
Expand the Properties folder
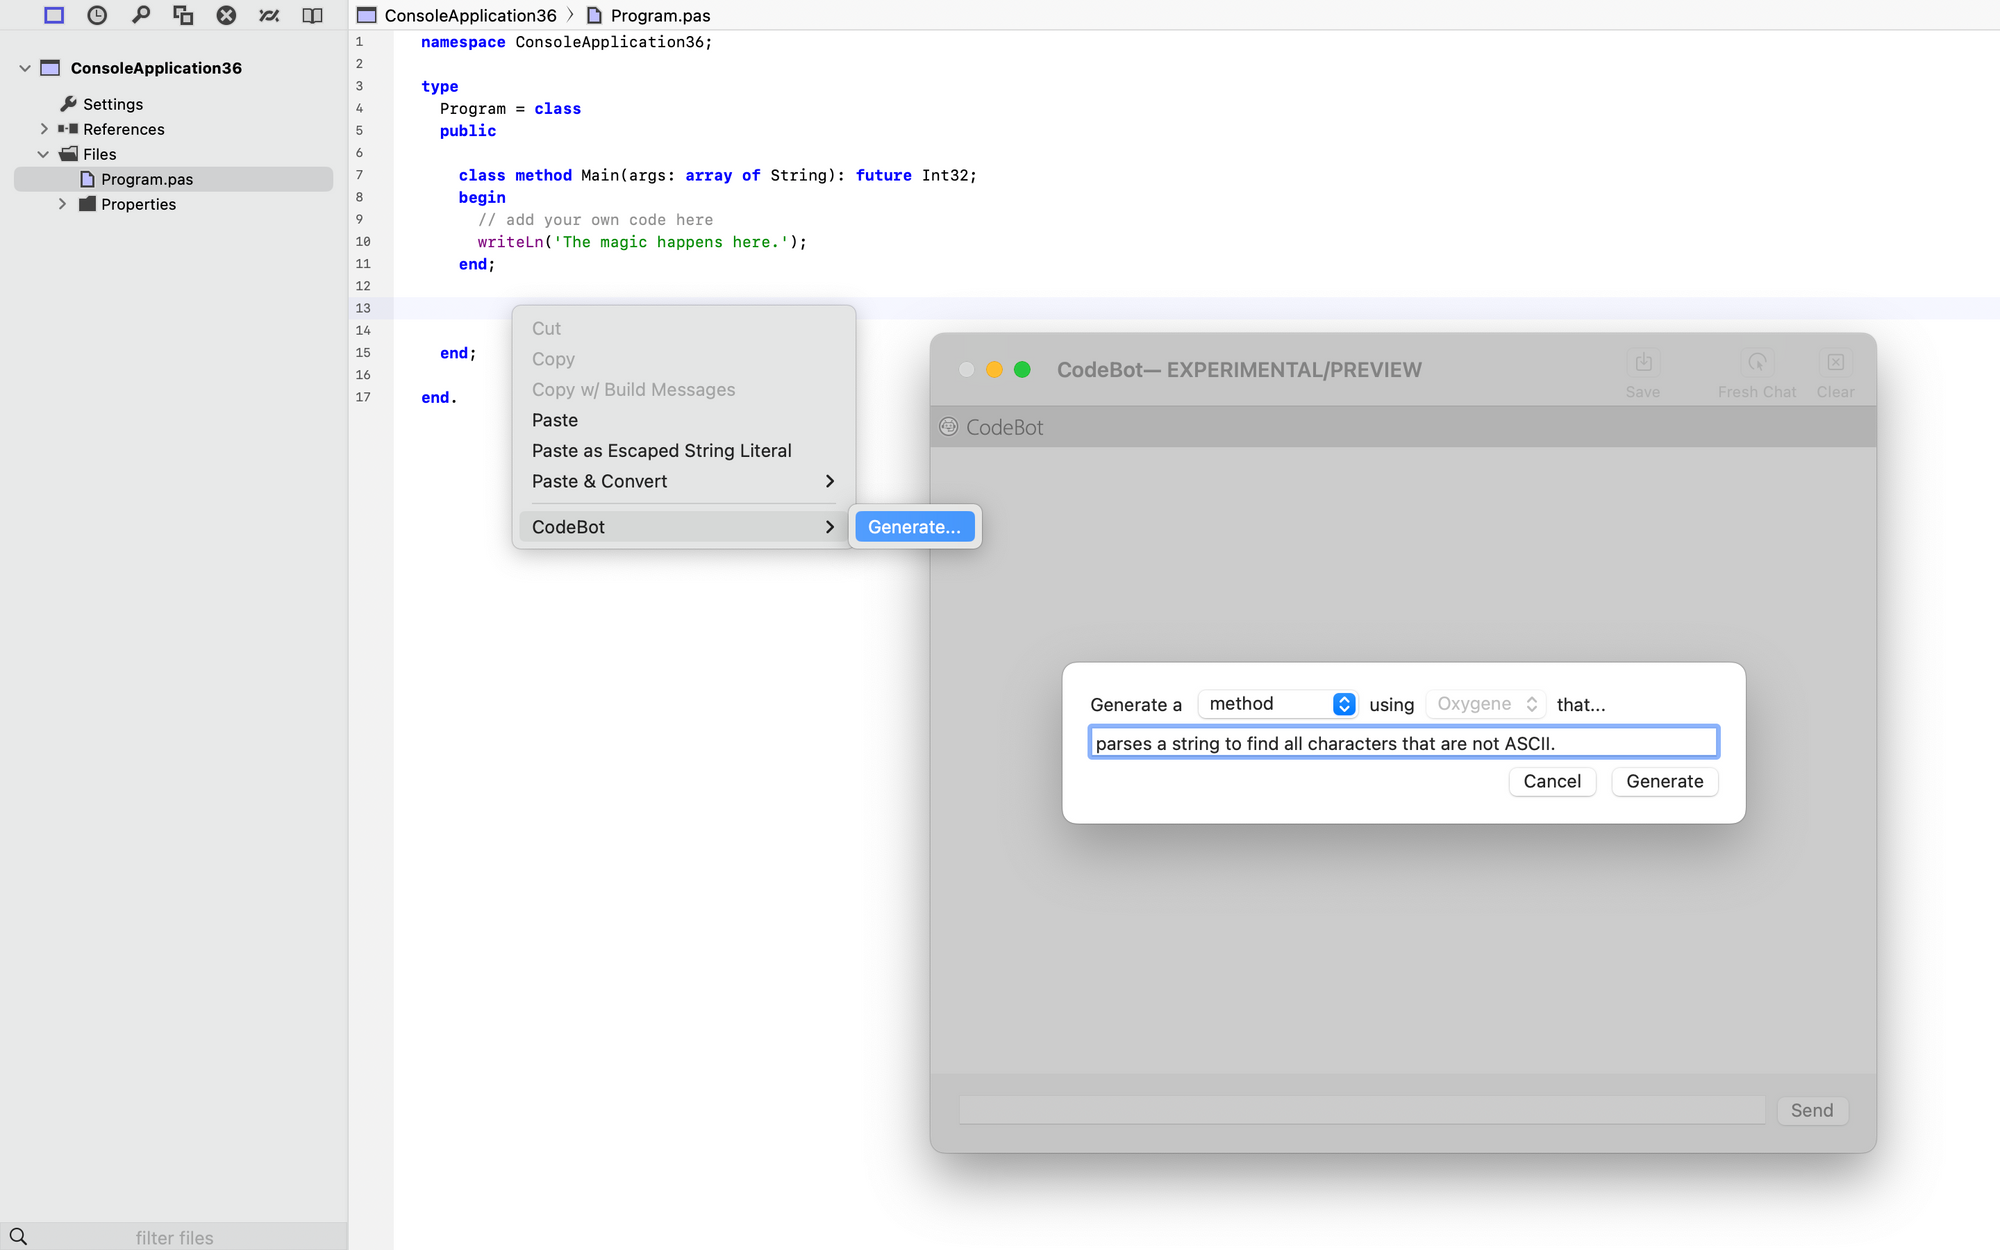click(60, 203)
